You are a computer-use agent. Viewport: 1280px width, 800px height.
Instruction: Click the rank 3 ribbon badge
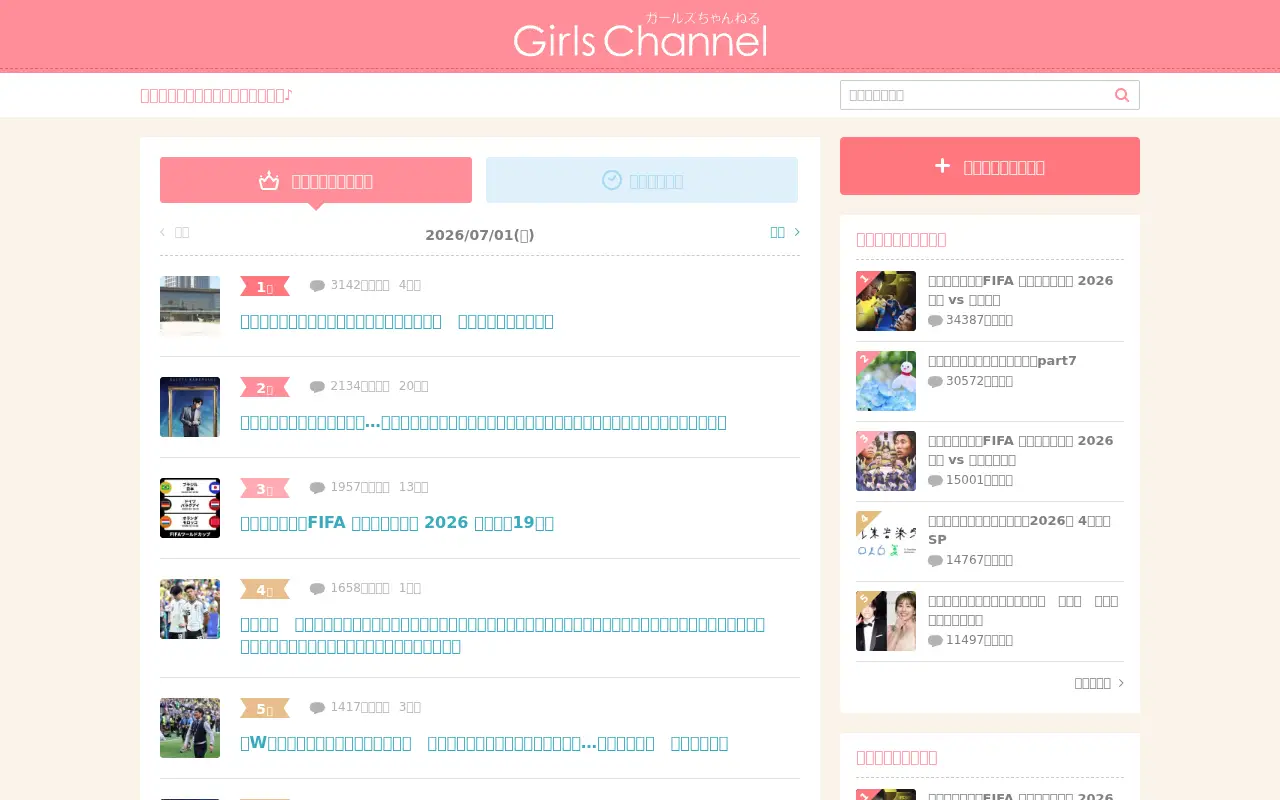[265, 488]
